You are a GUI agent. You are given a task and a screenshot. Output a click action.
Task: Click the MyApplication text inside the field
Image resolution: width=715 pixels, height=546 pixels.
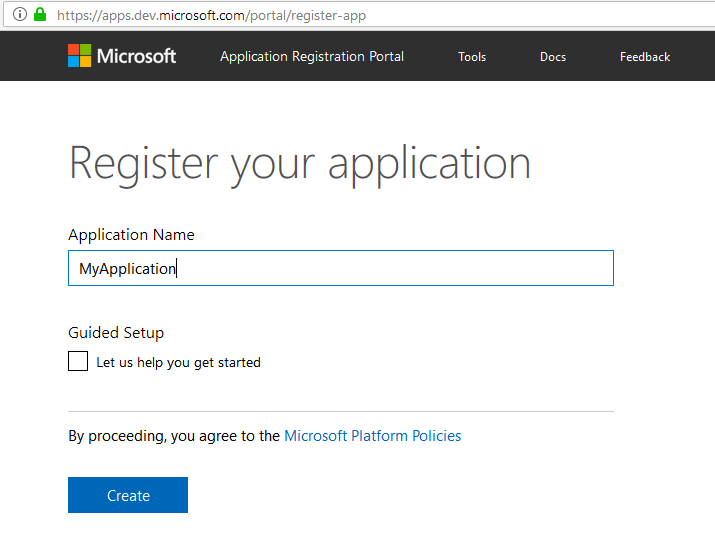click(127, 269)
